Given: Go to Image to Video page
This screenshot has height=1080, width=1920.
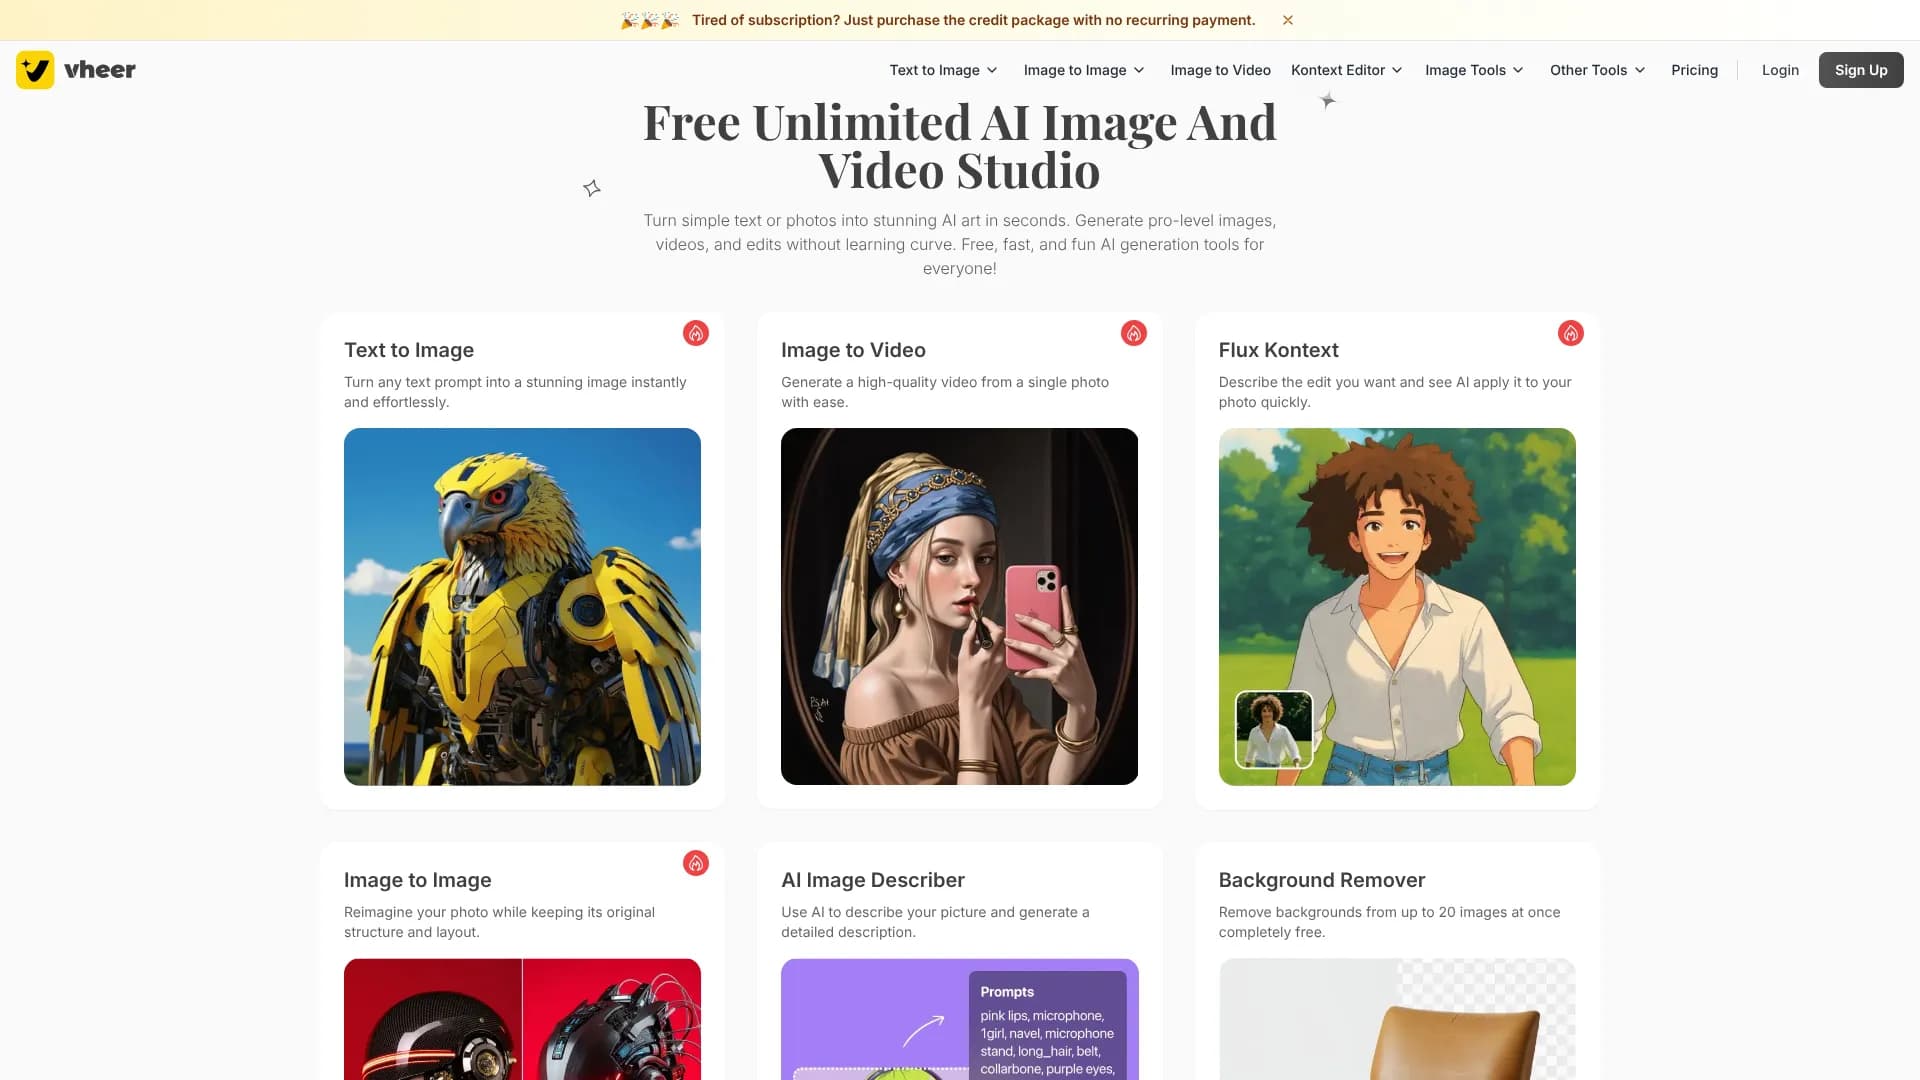Looking at the screenshot, I should 1220,70.
